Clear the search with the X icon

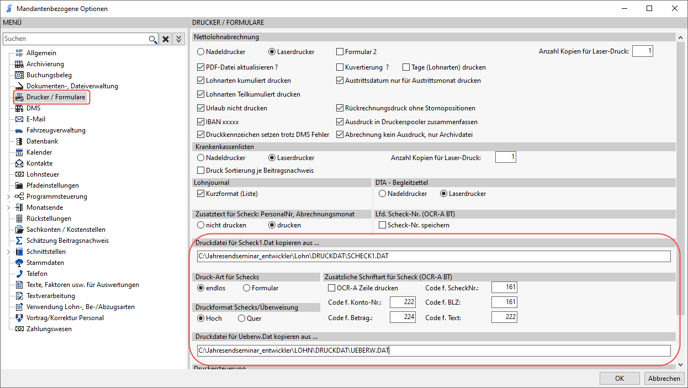(x=165, y=39)
